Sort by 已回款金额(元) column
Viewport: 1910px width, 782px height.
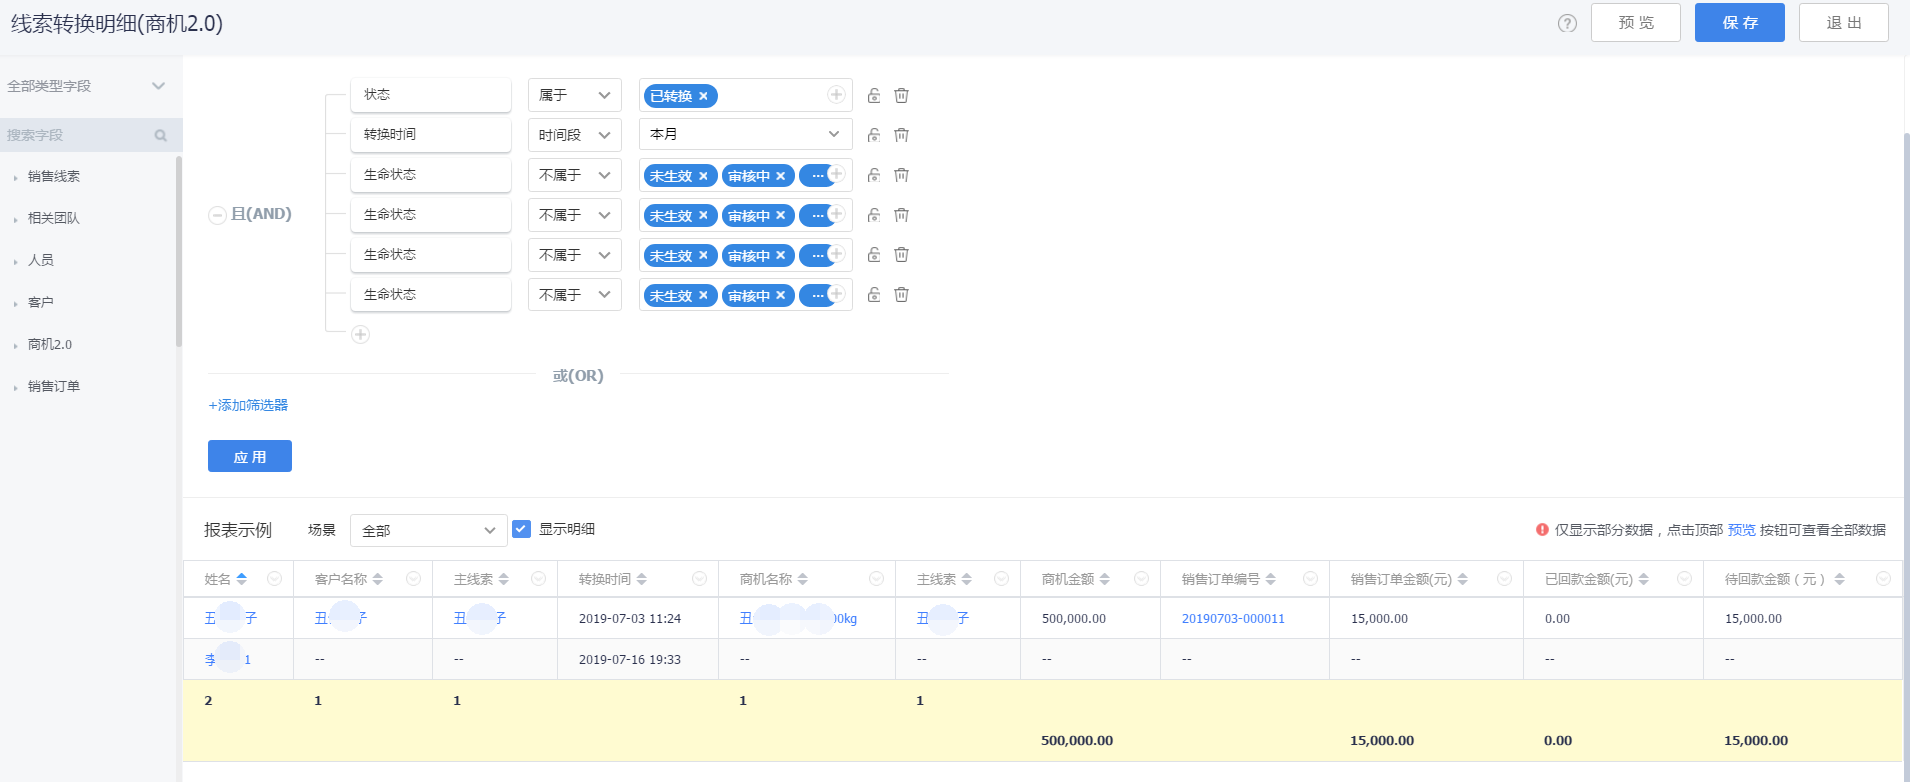tap(1644, 579)
